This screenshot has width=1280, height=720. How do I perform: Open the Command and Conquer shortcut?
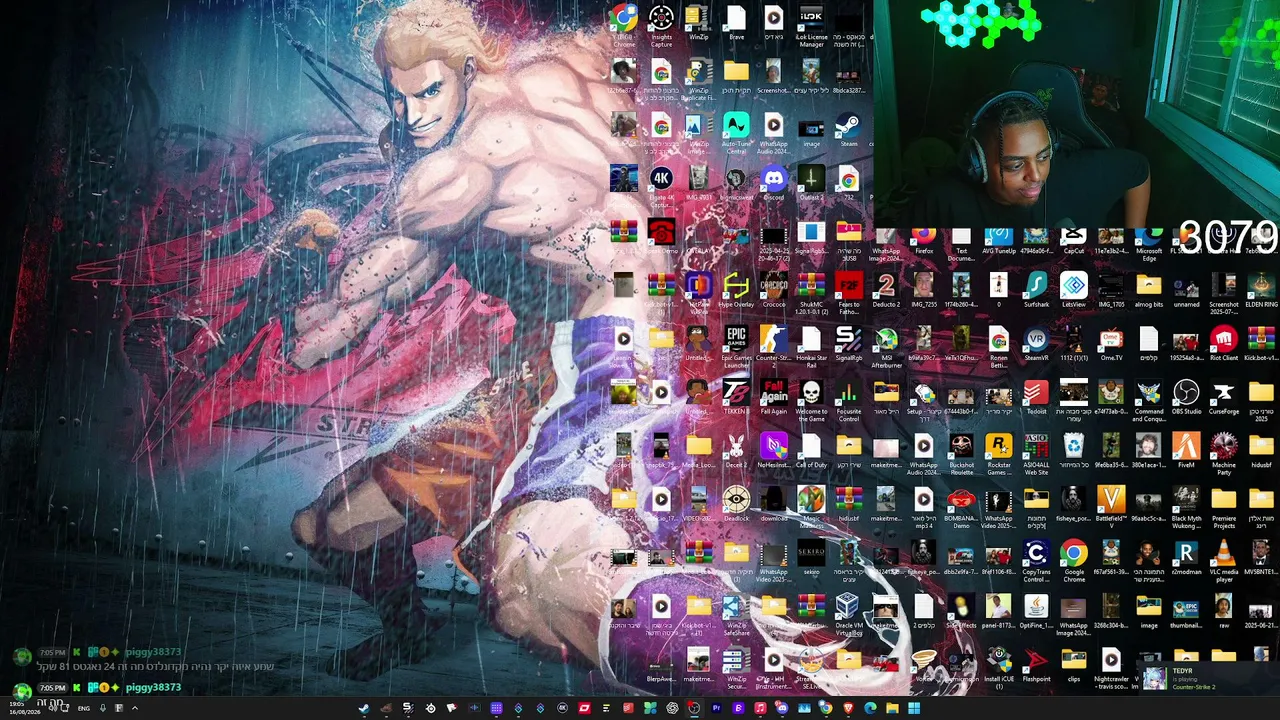click(x=1149, y=403)
